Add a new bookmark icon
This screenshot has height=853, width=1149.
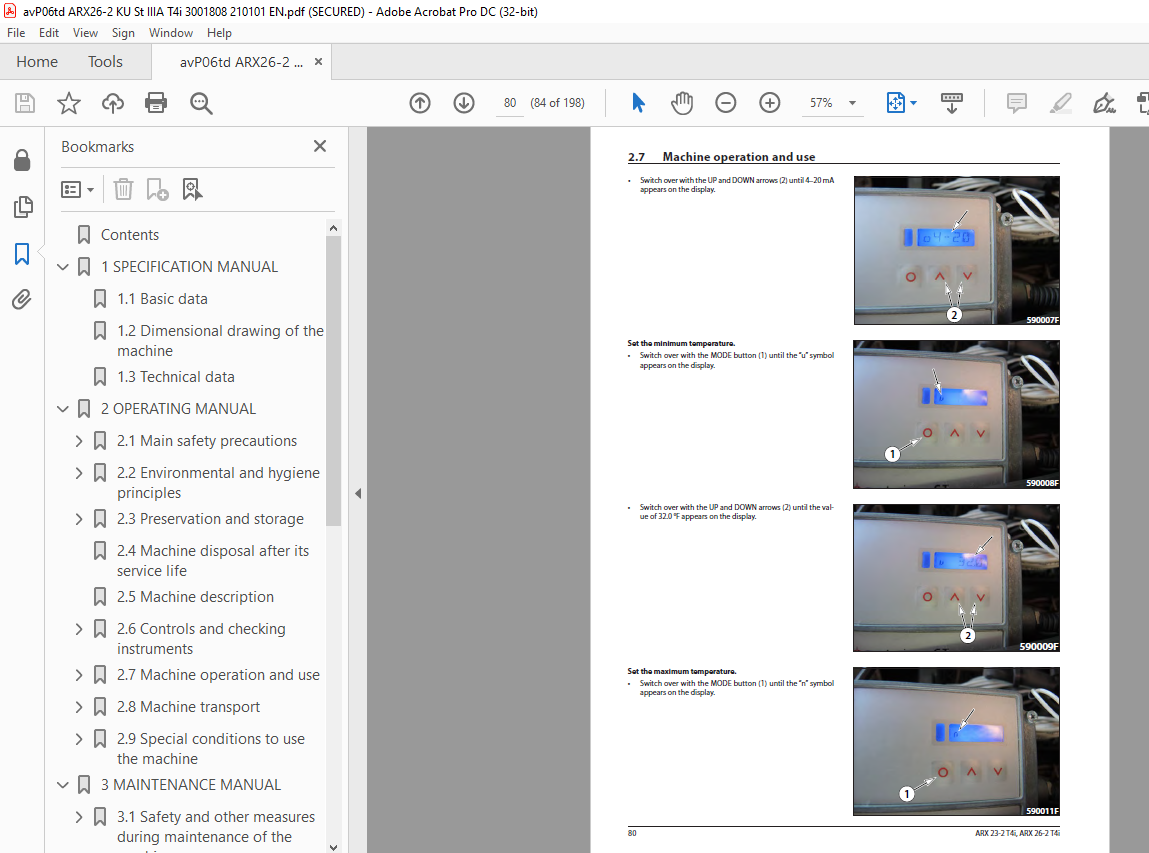[x=158, y=190]
